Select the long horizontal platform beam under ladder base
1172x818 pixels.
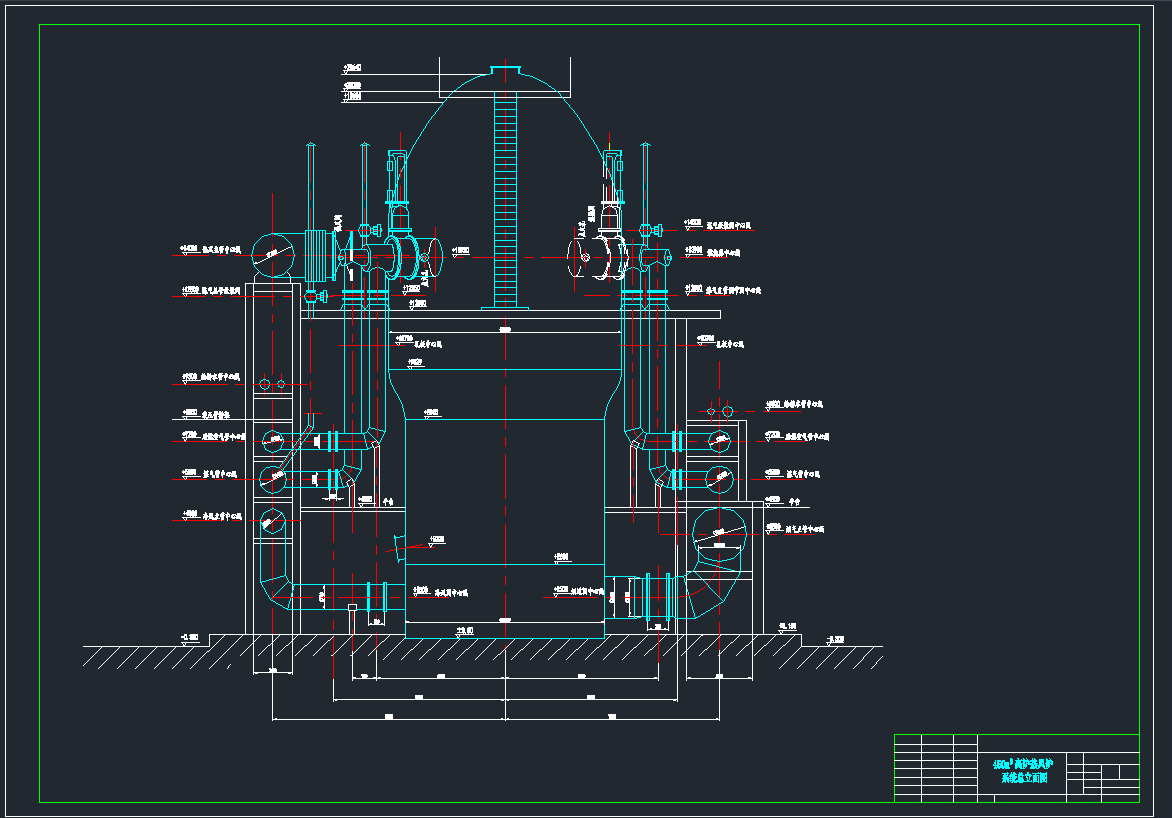tap(510, 314)
